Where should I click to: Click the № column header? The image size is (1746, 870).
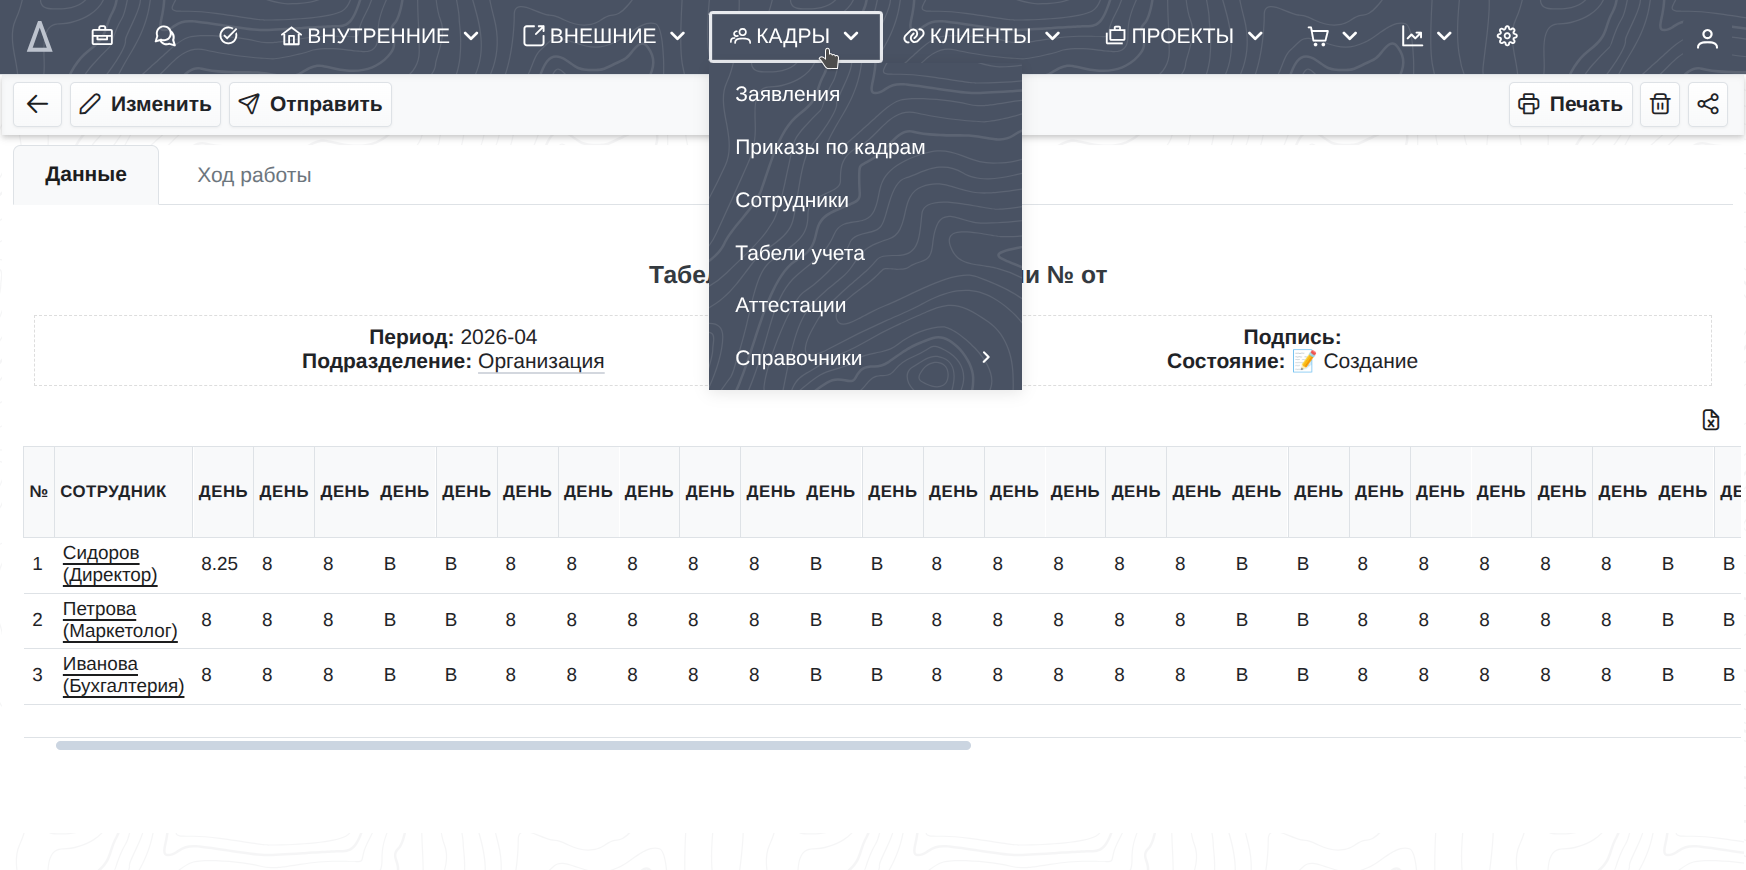[x=39, y=491]
